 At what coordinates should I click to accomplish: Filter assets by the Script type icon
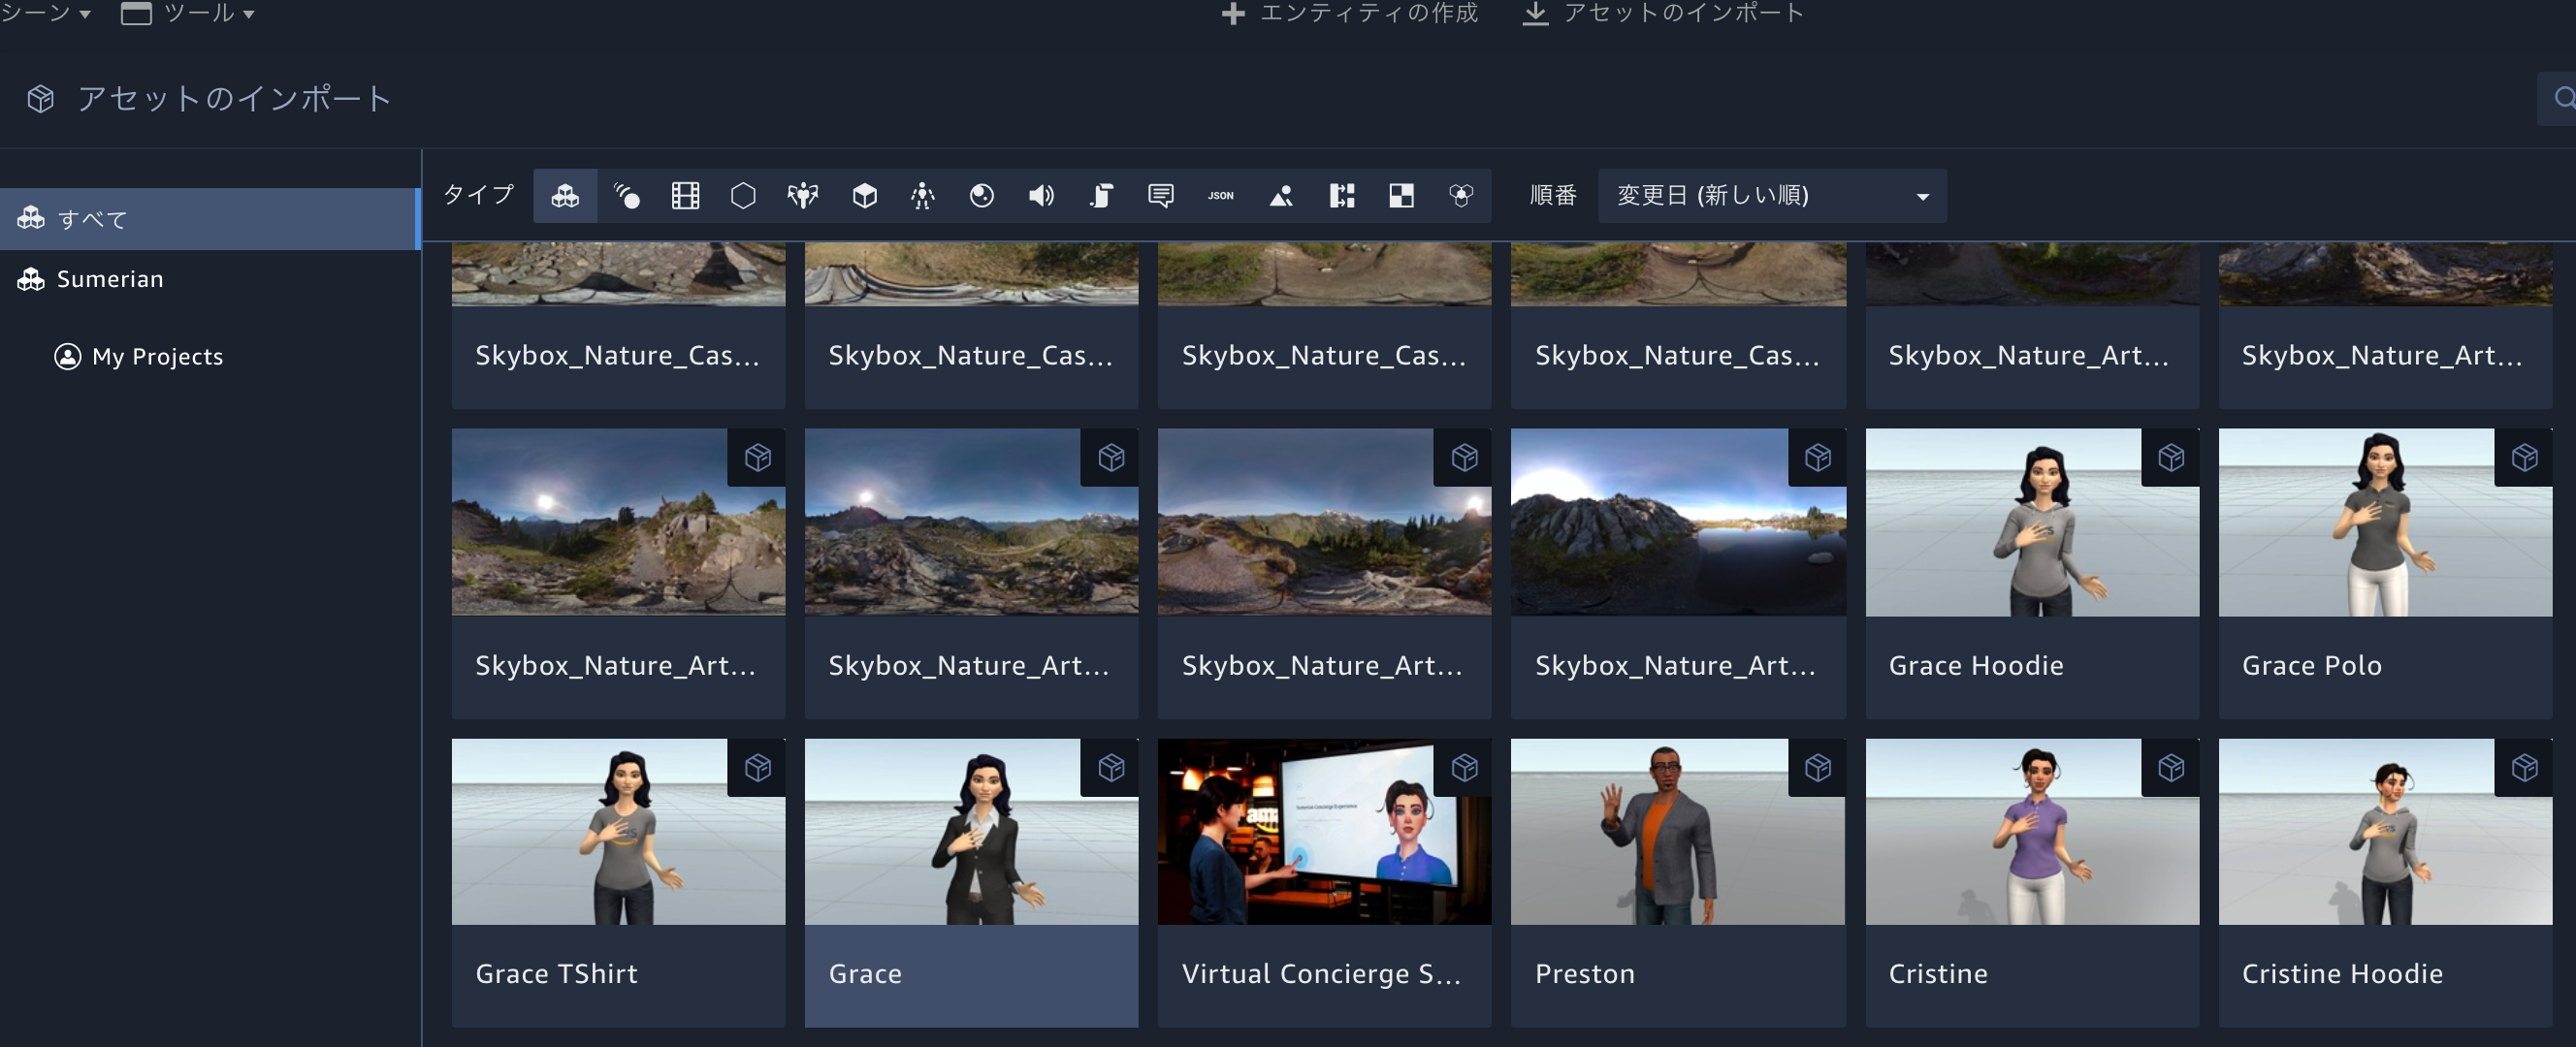click(x=1100, y=196)
